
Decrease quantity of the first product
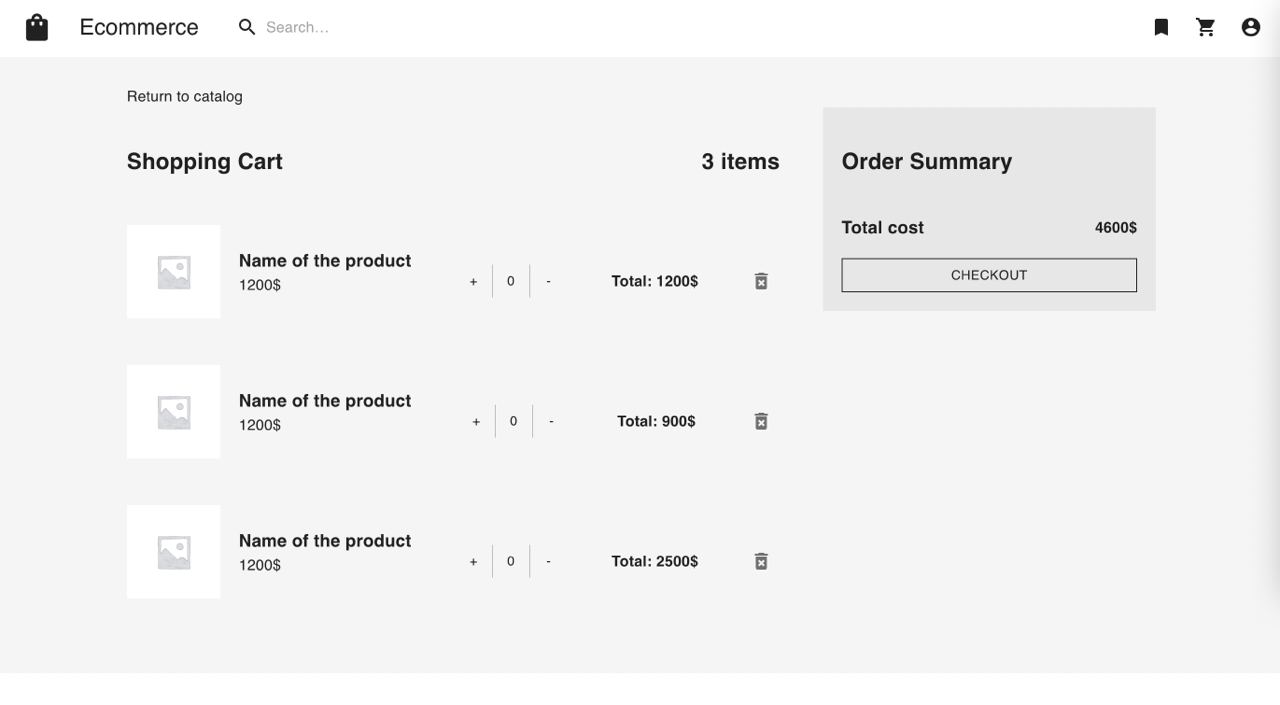[548, 282]
